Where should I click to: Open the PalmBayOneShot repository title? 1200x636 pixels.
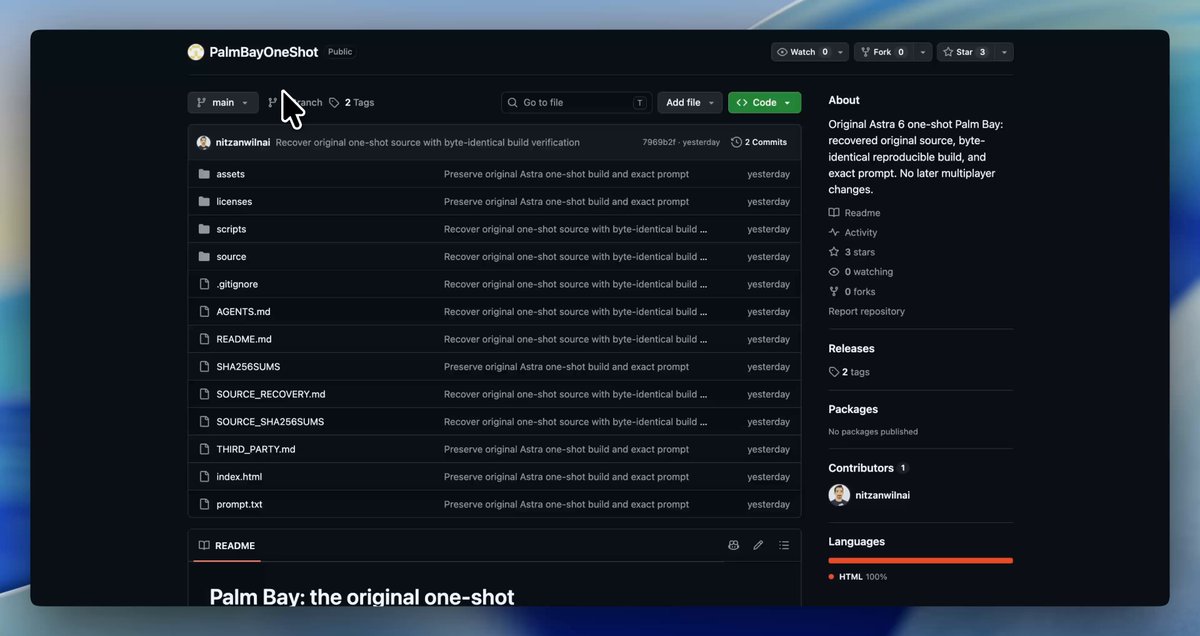263,52
